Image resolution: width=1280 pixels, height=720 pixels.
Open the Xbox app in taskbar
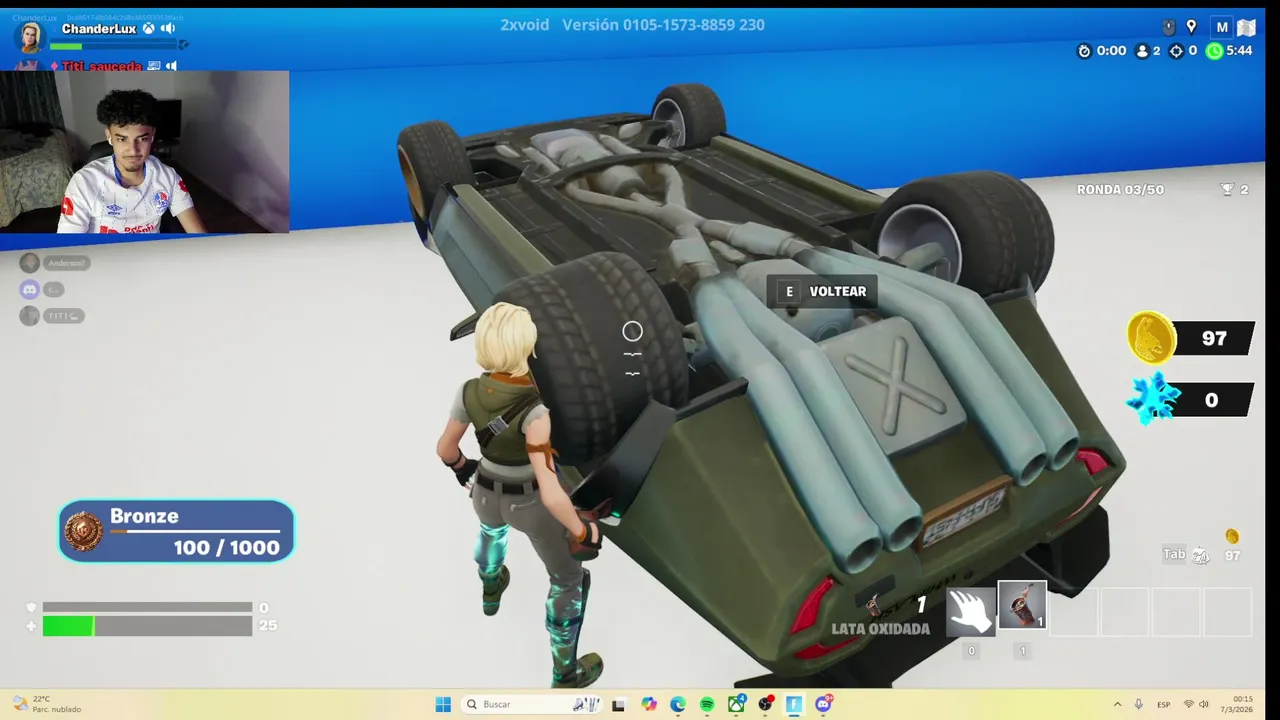(x=736, y=704)
